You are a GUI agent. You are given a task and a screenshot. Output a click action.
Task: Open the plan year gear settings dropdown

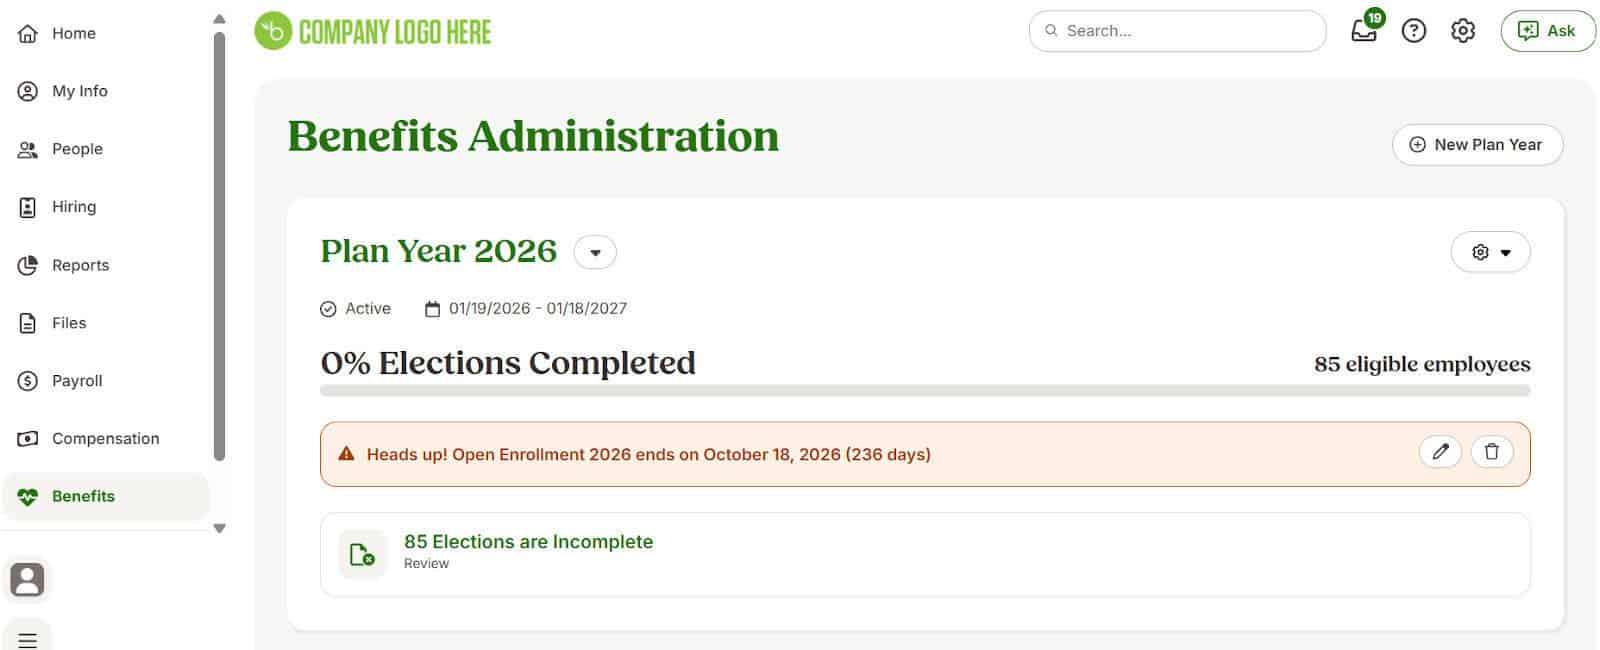(1490, 252)
